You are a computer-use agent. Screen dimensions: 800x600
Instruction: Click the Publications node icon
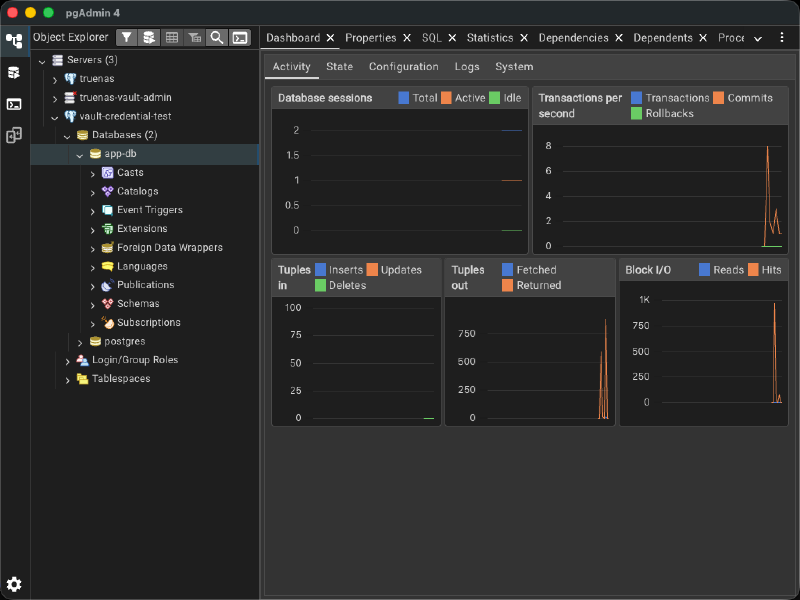tap(108, 285)
